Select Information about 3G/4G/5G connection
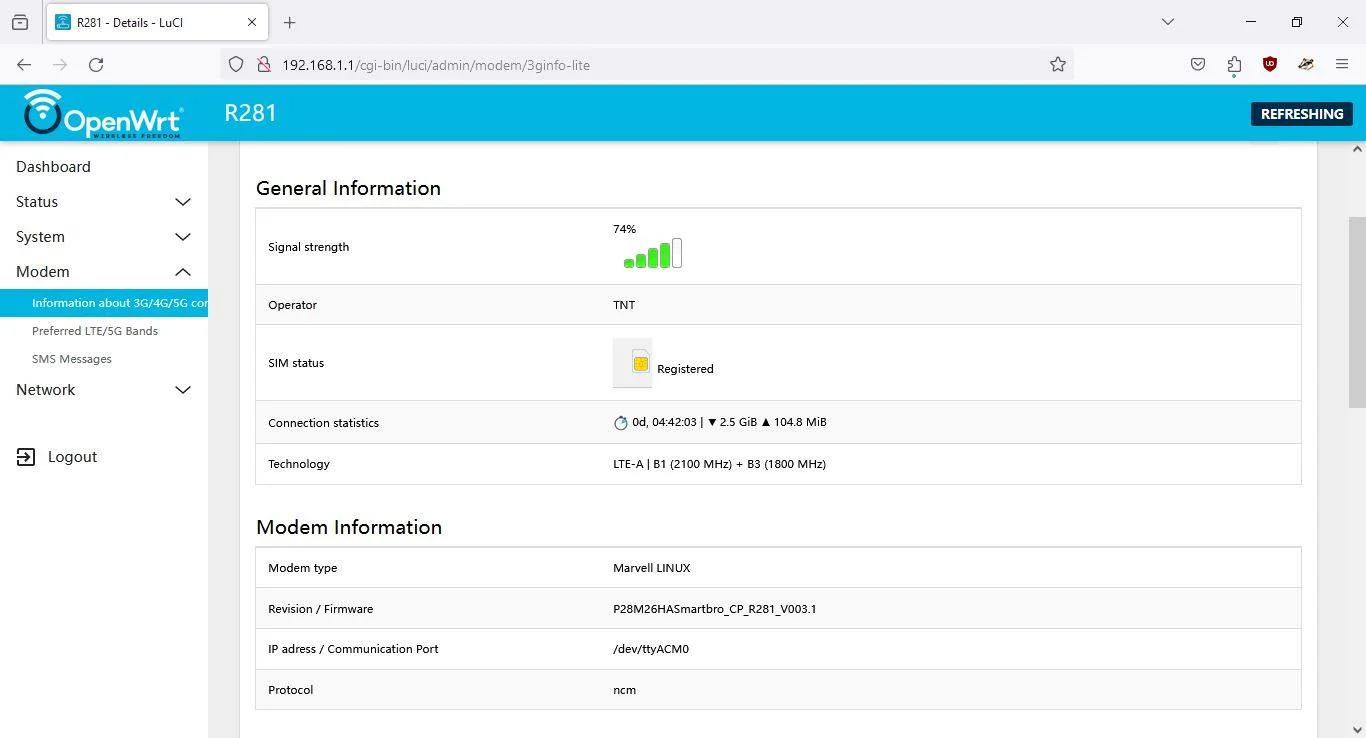This screenshot has width=1366, height=738. pyautogui.click(x=104, y=303)
